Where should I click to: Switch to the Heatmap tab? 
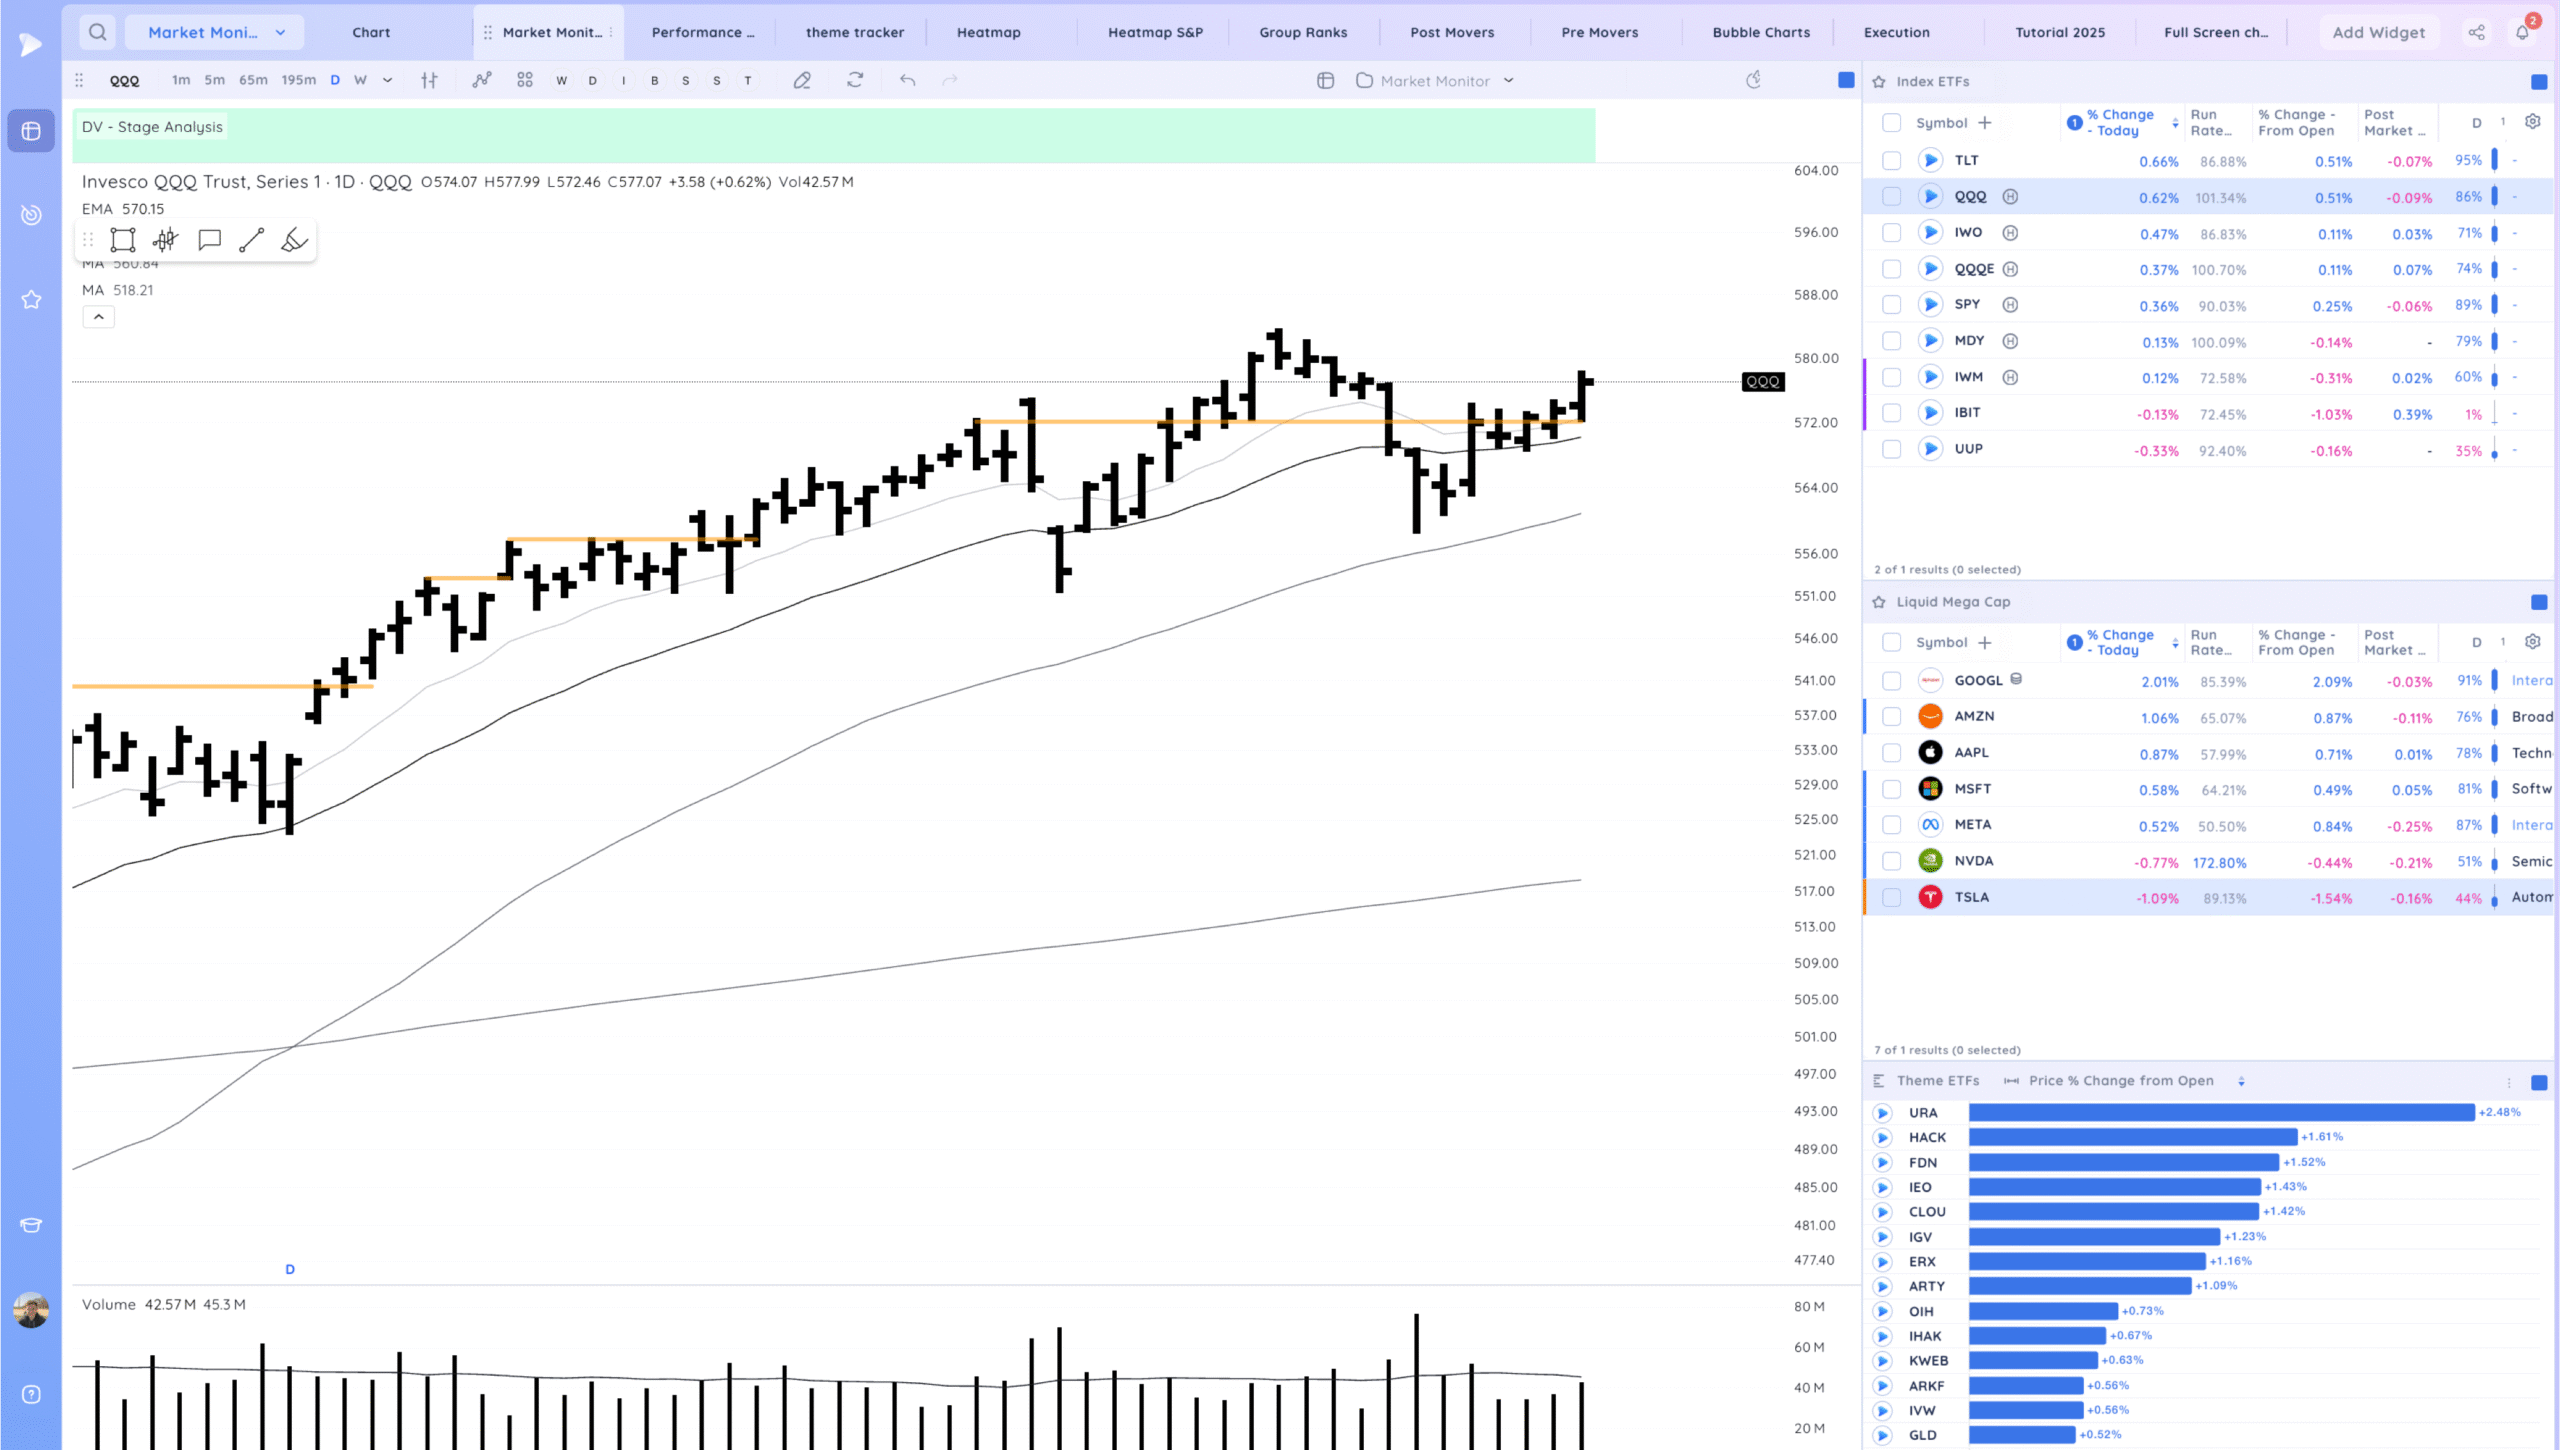[x=988, y=32]
